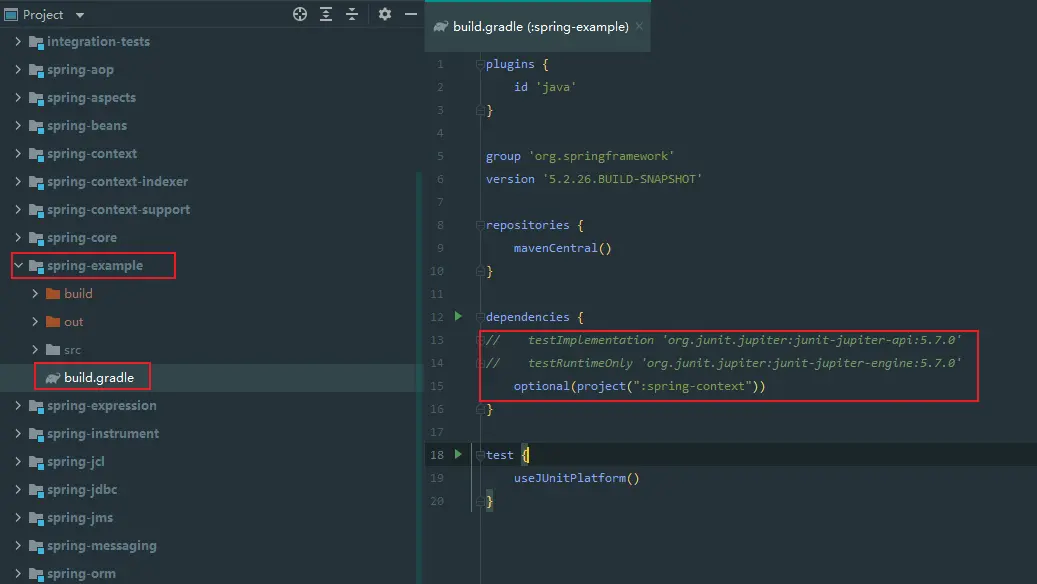Expand the out folder

point(36,322)
